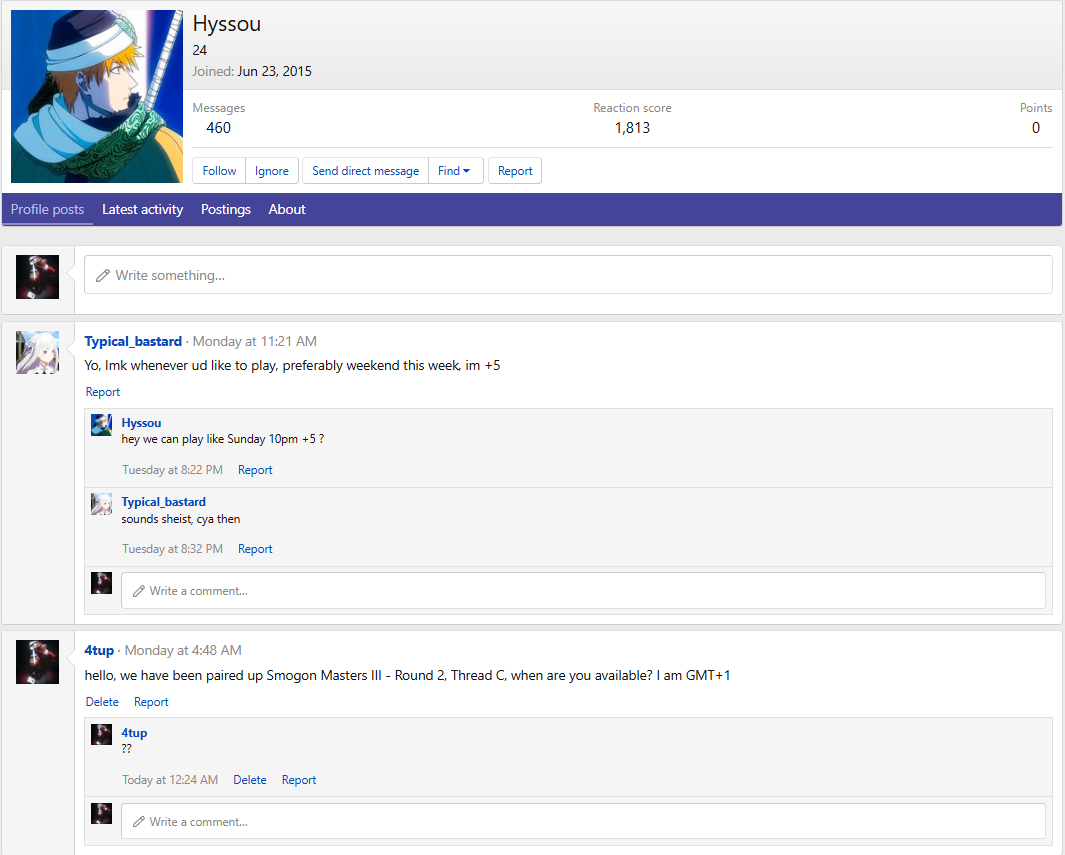The width and height of the screenshot is (1065, 855).
Task: Click 'Write a comment...' field under Typical_bastard's post
Action: (583, 591)
